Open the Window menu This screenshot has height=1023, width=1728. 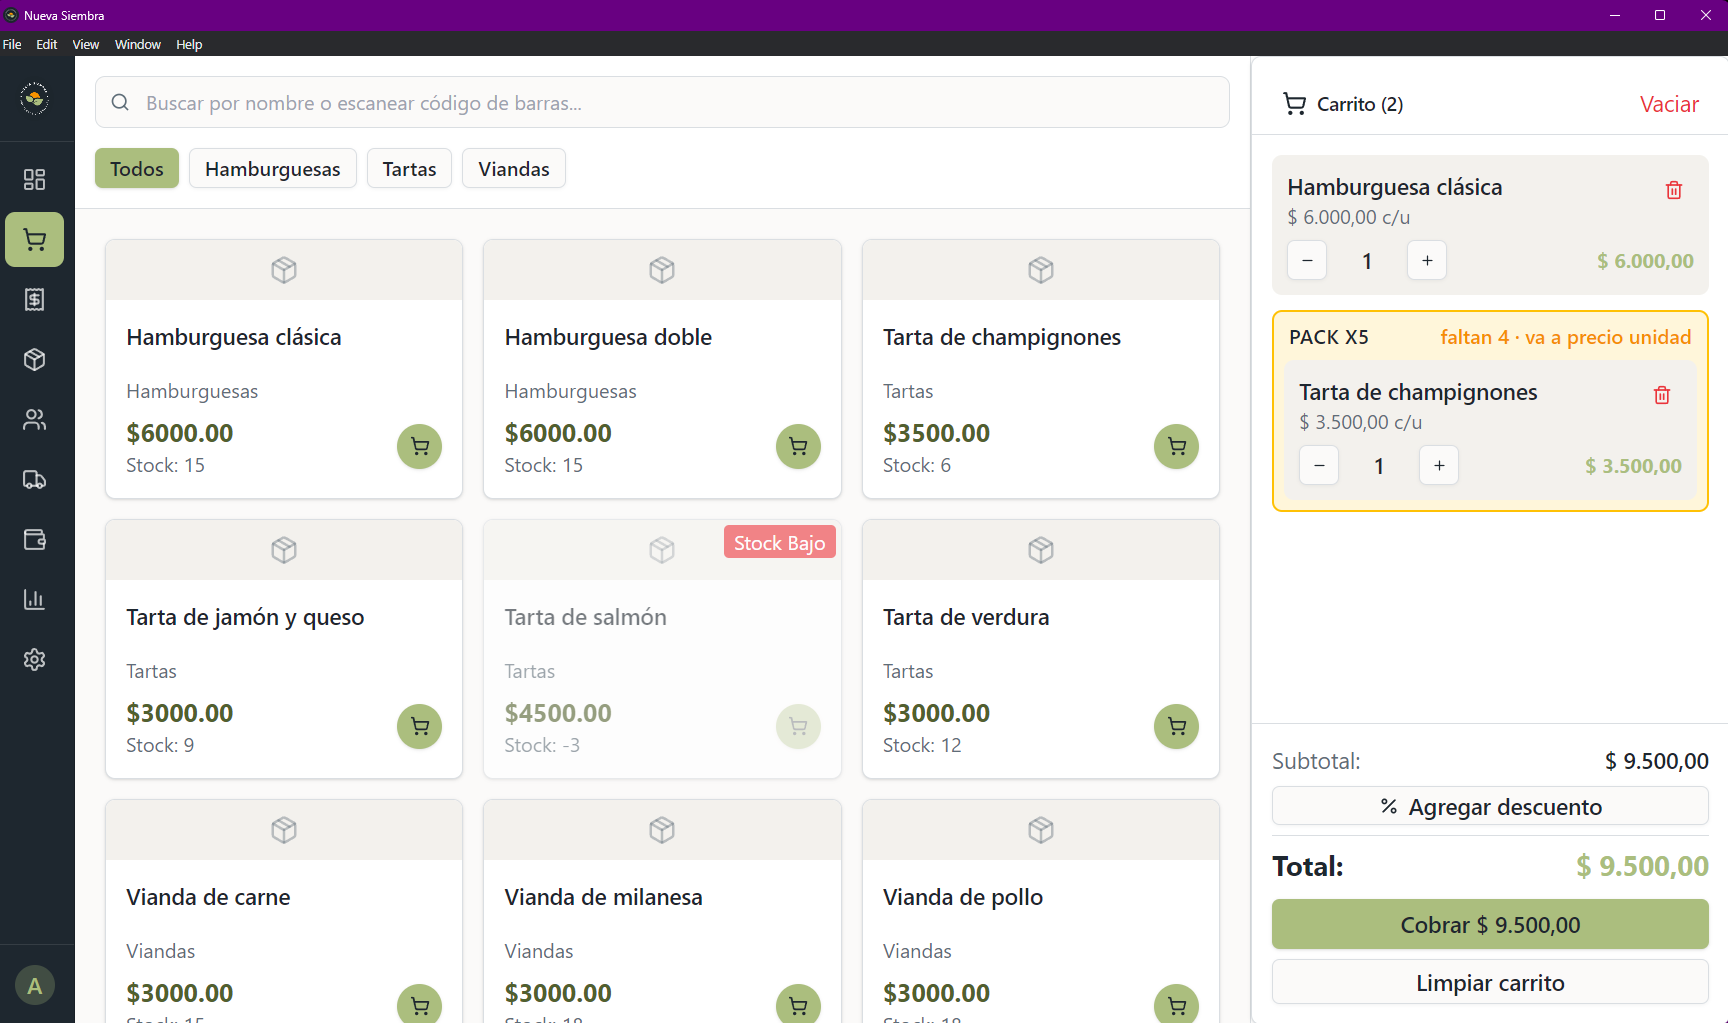(138, 44)
